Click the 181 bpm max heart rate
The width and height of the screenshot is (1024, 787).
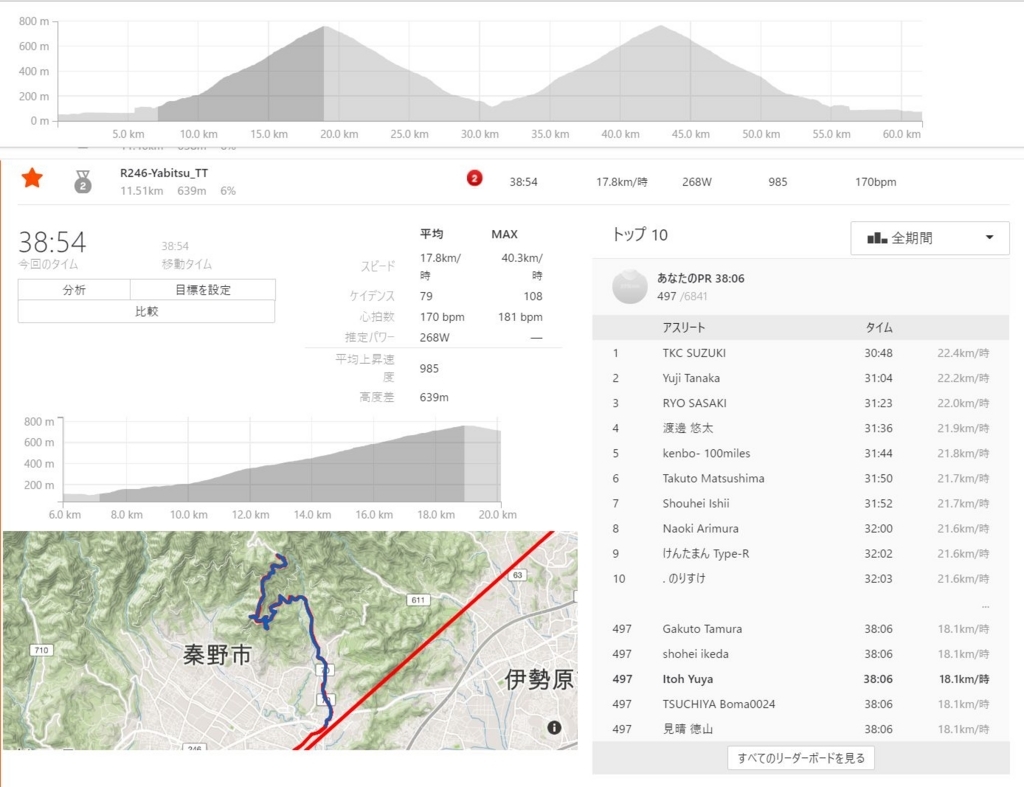[520, 317]
